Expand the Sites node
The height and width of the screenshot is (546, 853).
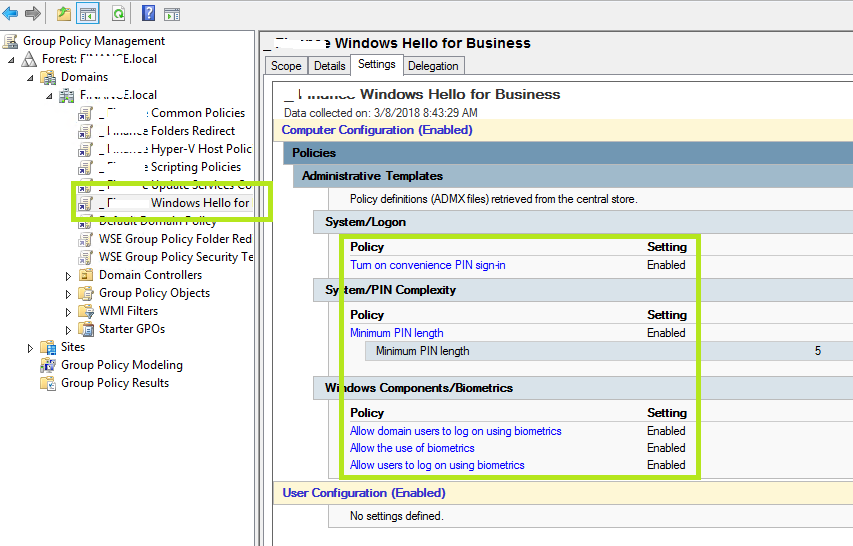coord(33,347)
